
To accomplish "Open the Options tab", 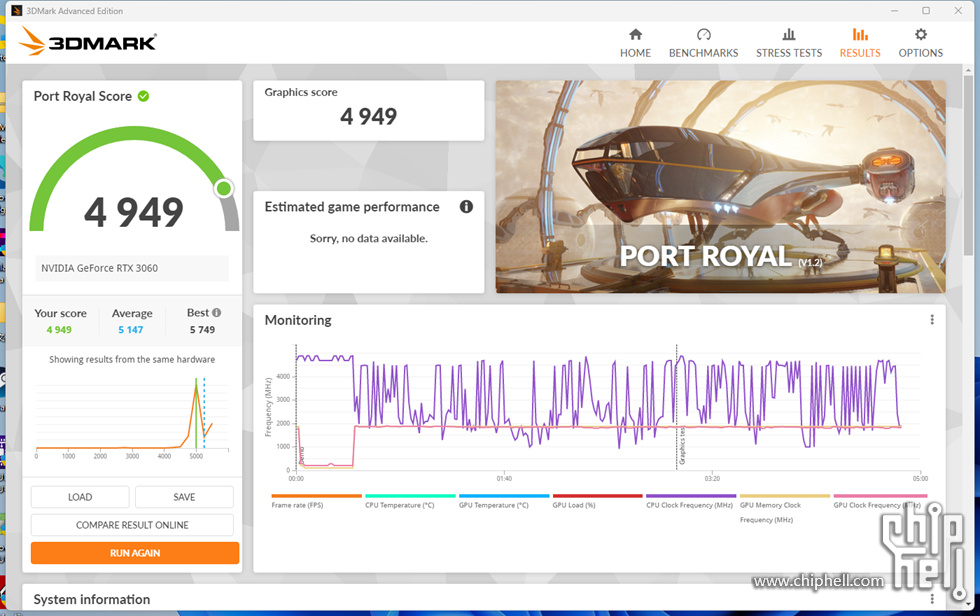I will [920, 43].
